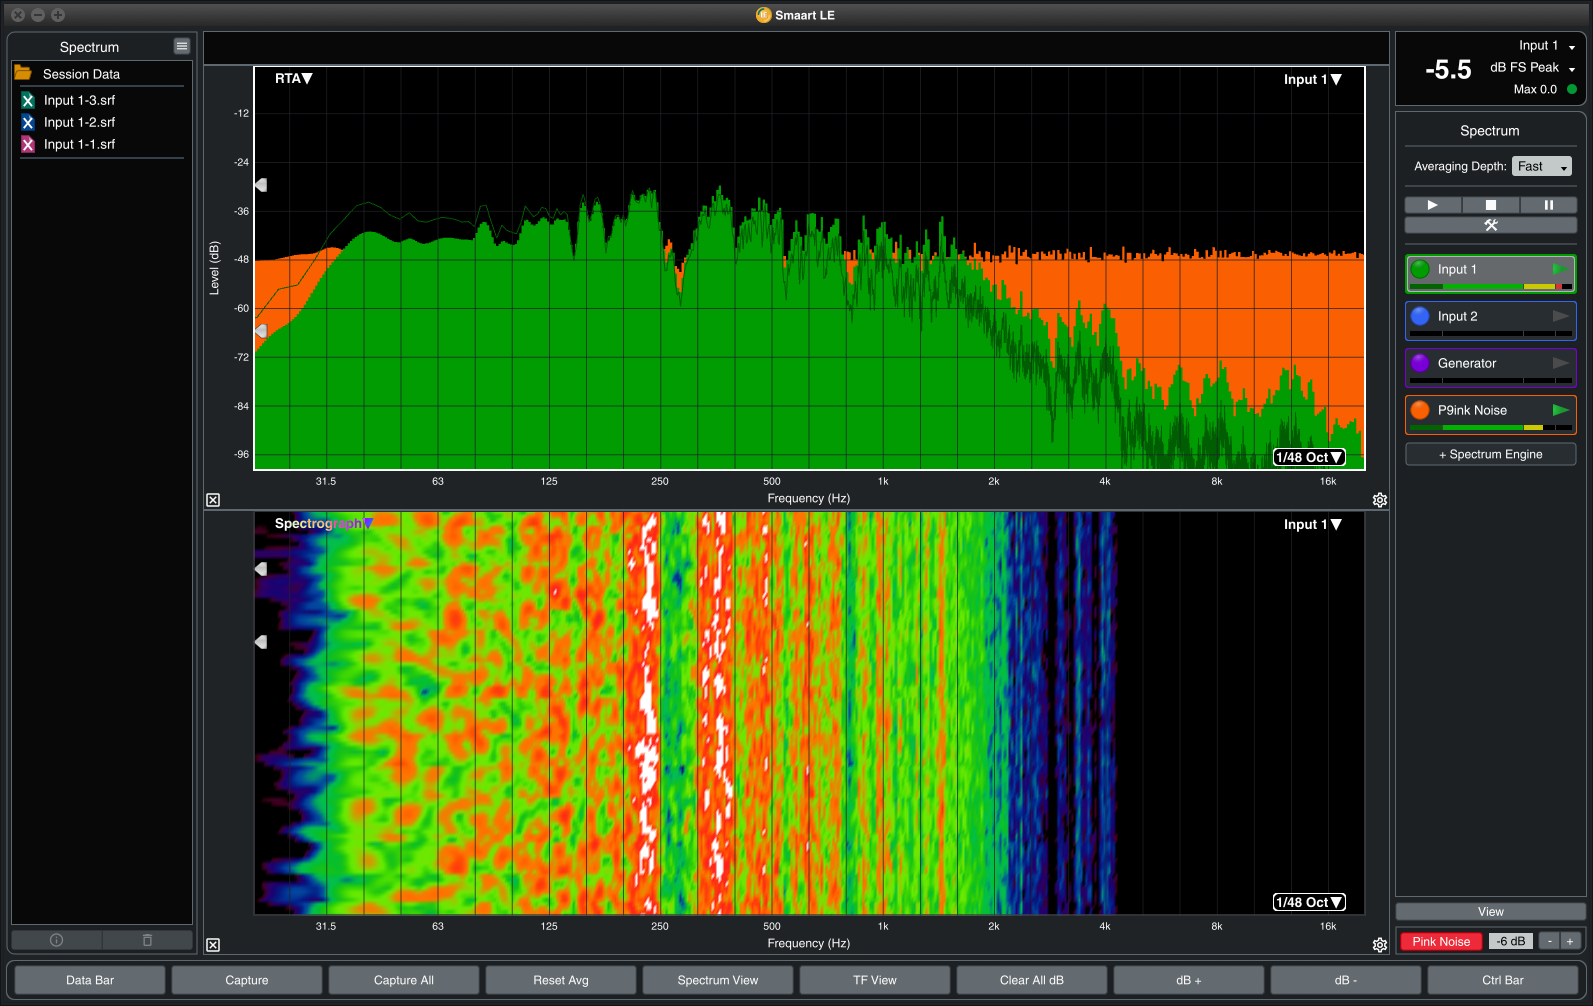Toggle the Input 1-3.srf trace icon
The width and height of the screenshot is (1593, 1006).
click(x=28, y=100)
